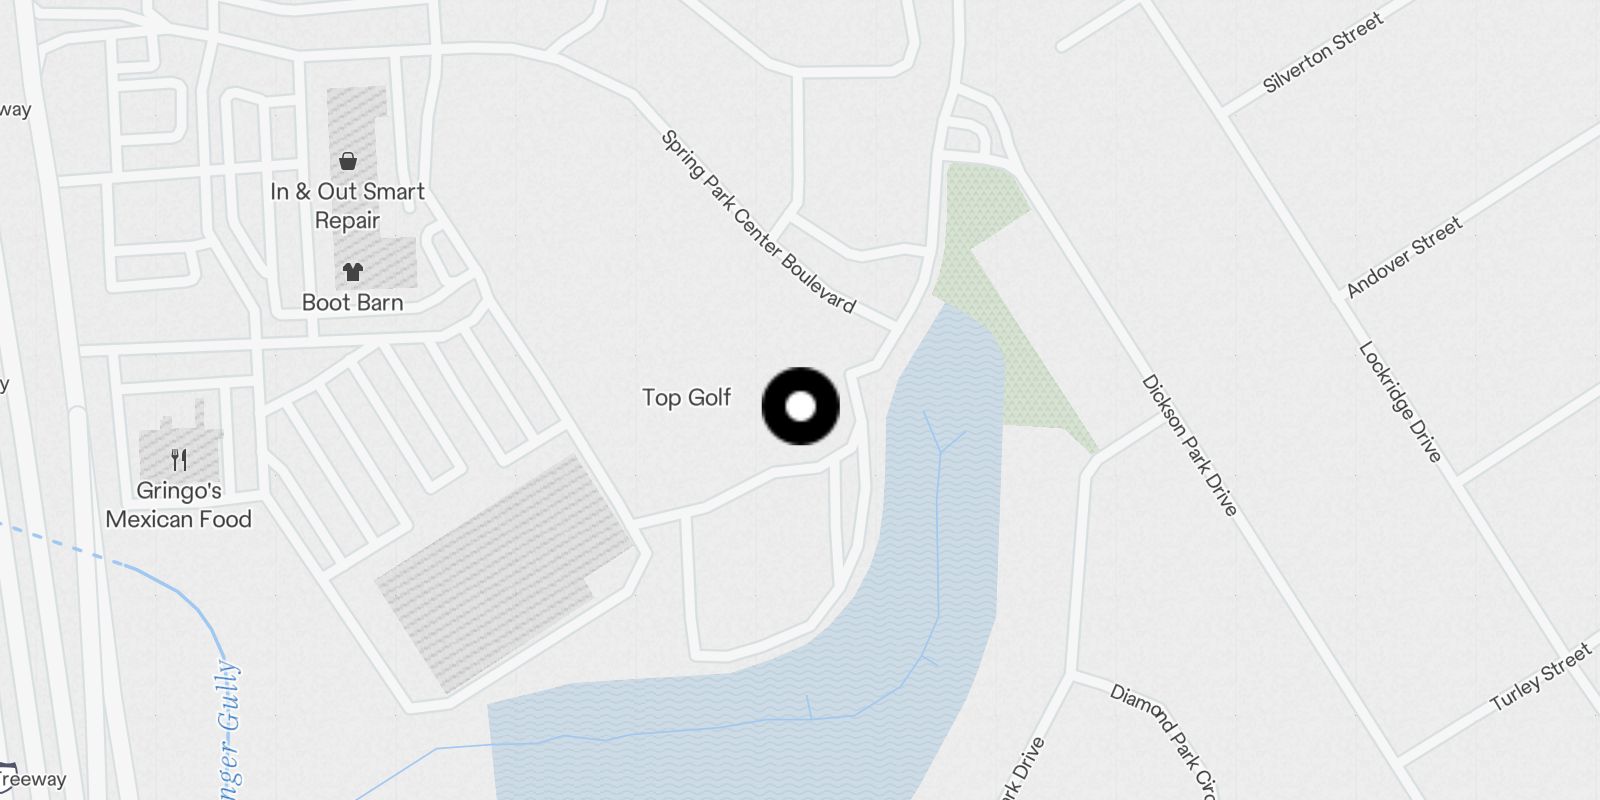Click the large hatched building south of parking rows
Image resolution: width=1600 pixels, height=800 pixels.
click(505, 572)
